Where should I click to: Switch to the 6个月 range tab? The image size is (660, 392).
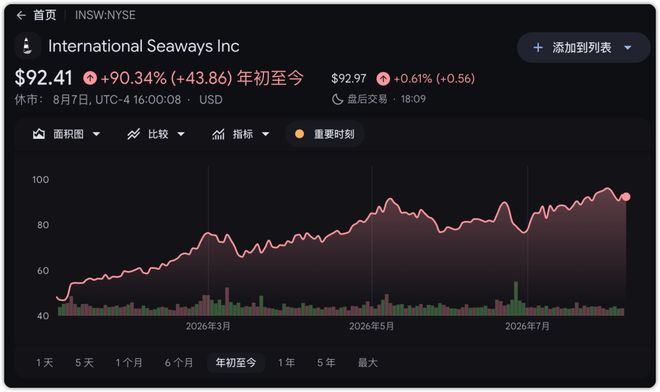coord(179,363)
